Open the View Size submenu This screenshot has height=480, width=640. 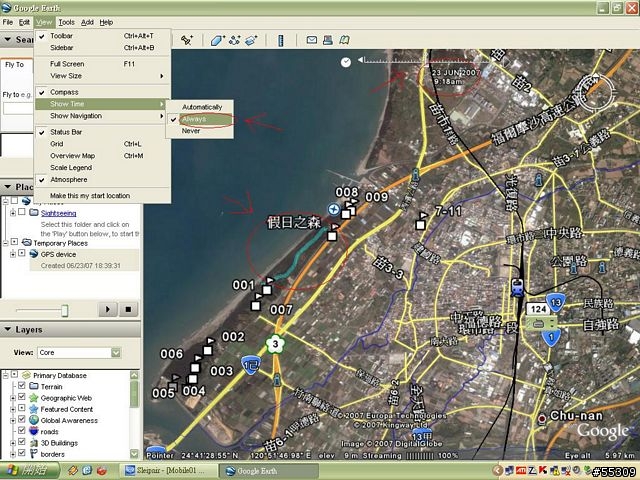pyautogui.click(x=102, y=76)
